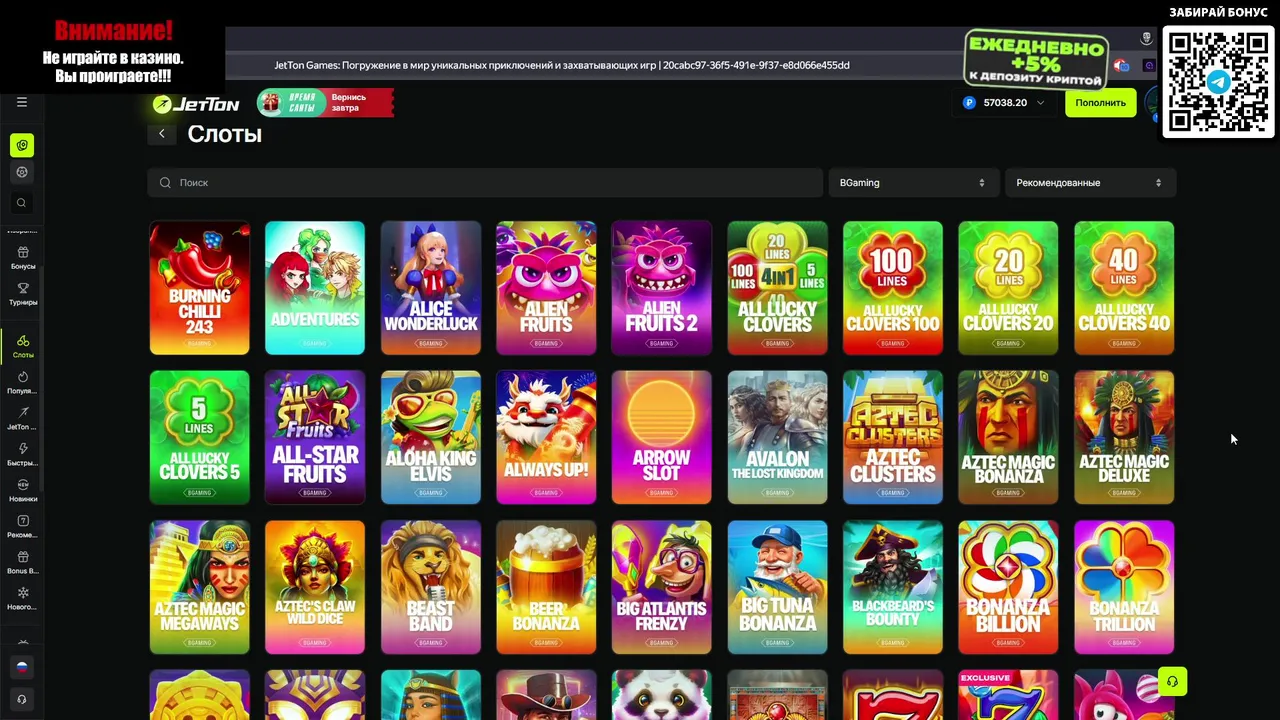Open All Lucky Clovers 100 game
The width and height of the screenshot is (1280, 720).
pos(893,288)
